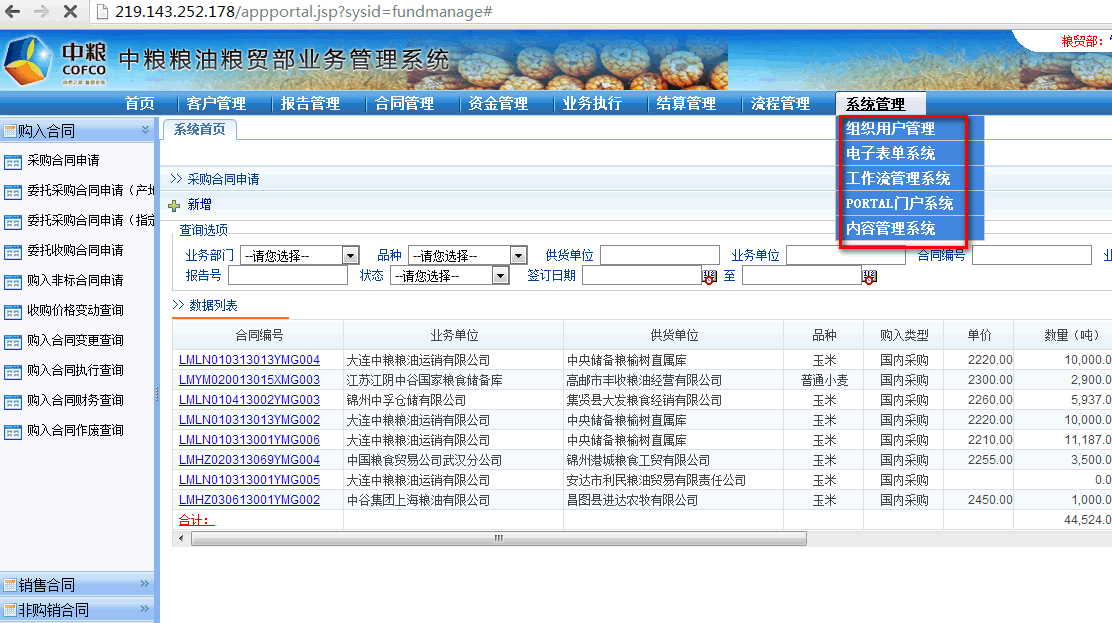
Task: Open the 资金管理 menu
Action: [x=498, y=104]
